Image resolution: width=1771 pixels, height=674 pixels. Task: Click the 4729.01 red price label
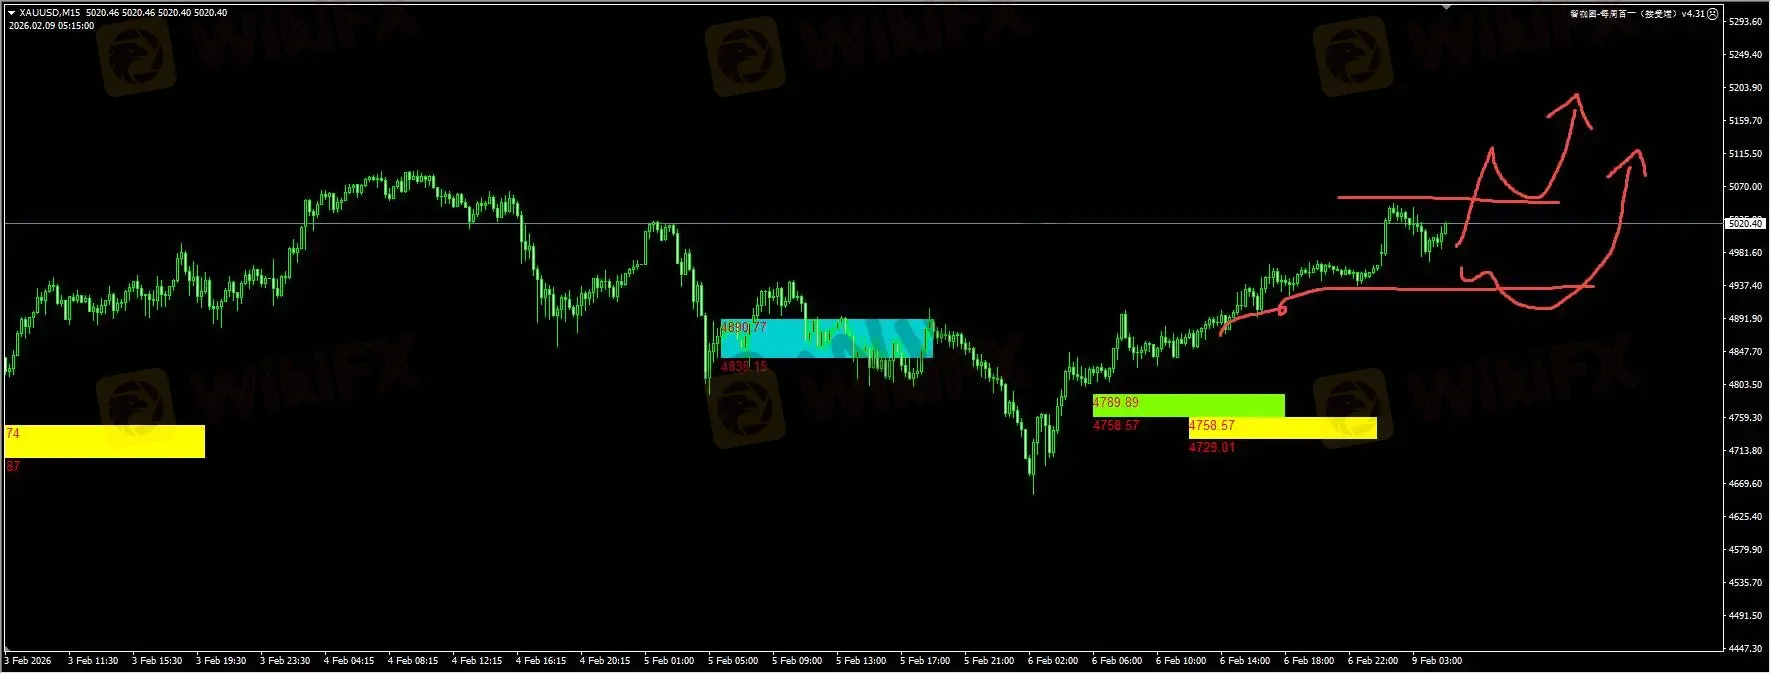coord(1211,447)
